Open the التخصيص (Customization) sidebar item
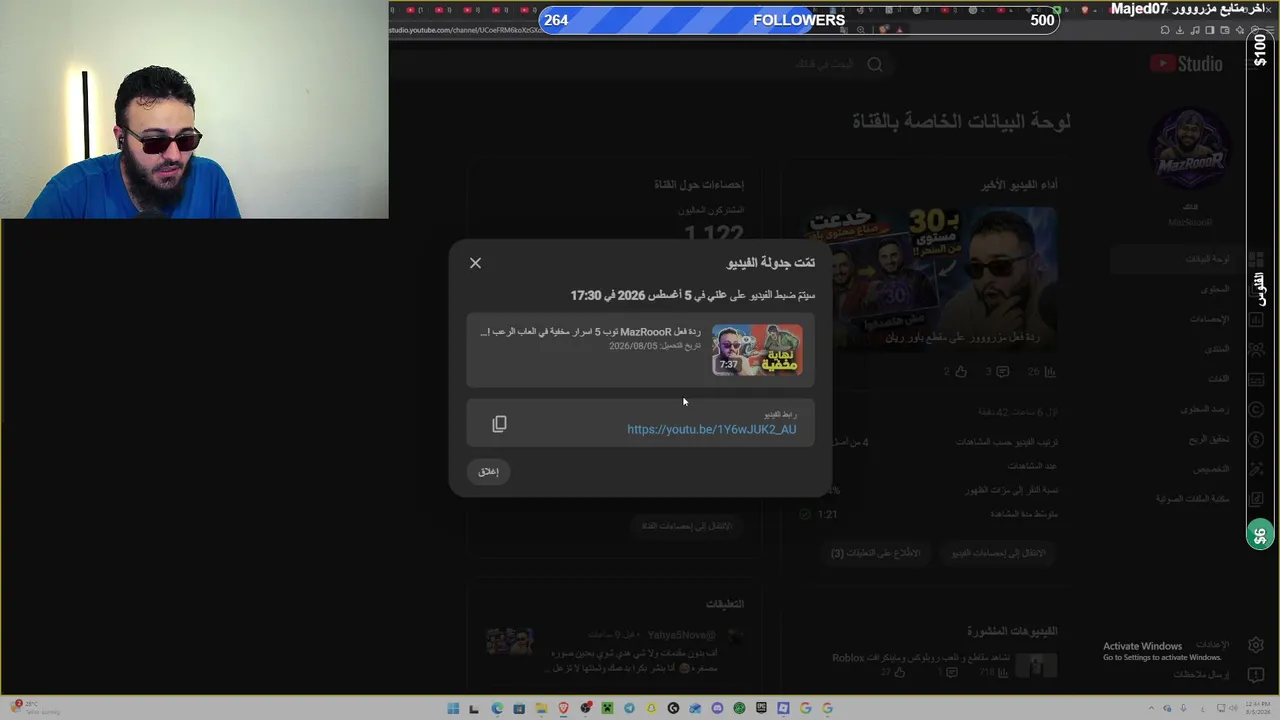 [x=1211, y=469]
